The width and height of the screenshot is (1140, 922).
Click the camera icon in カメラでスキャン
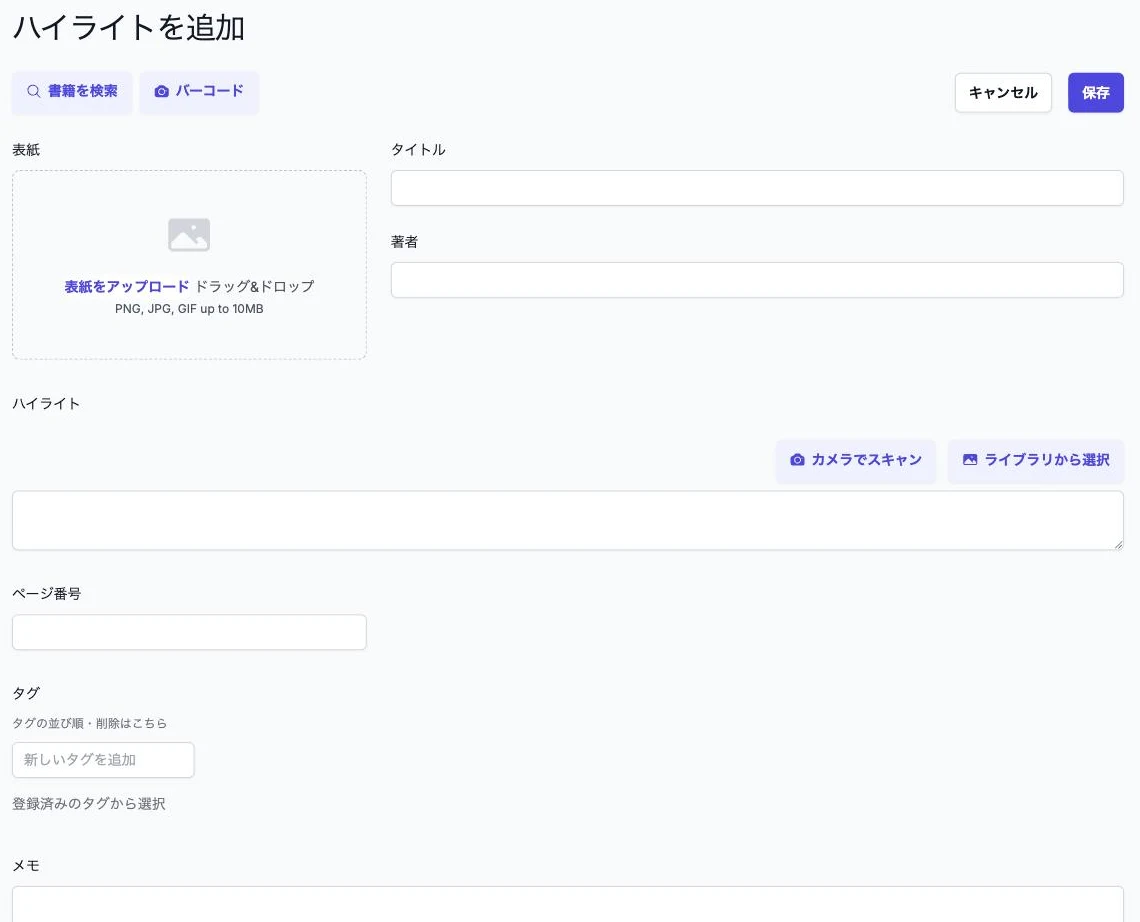click(x=798, y=460)
